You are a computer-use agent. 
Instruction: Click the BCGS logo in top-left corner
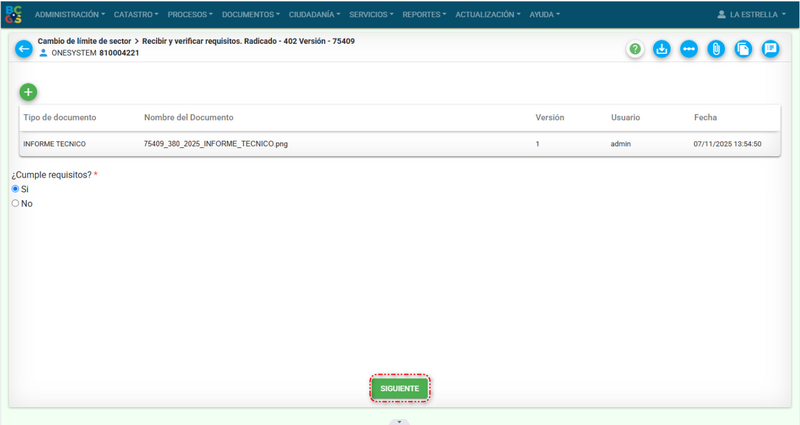[14, 15]
